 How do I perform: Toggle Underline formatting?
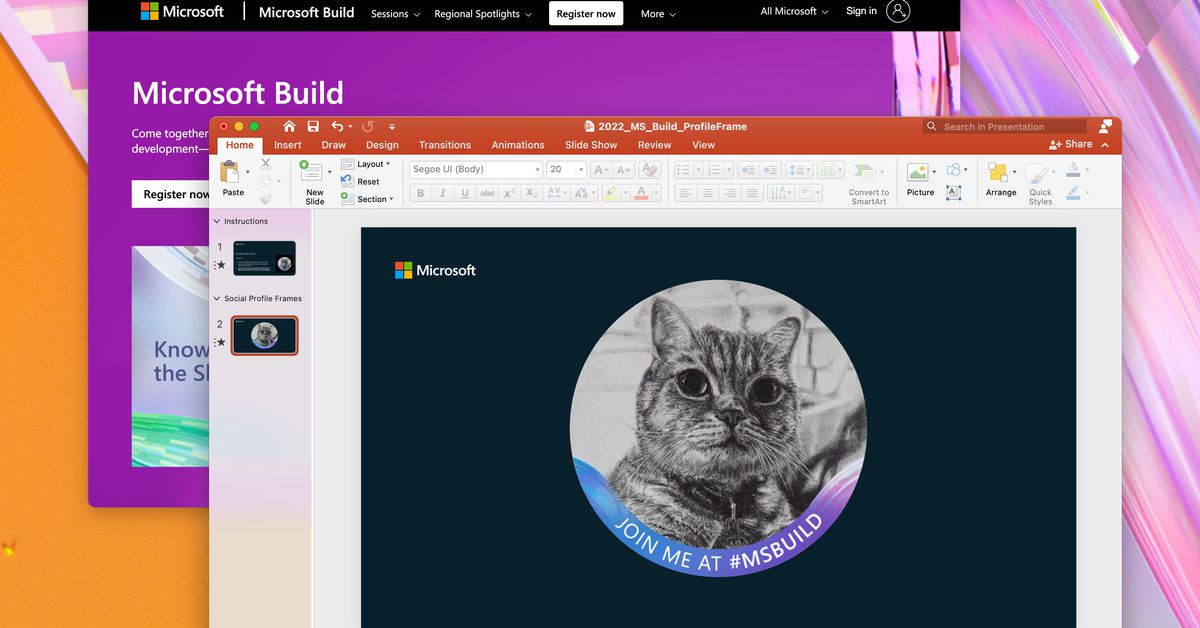coord(465,193)
